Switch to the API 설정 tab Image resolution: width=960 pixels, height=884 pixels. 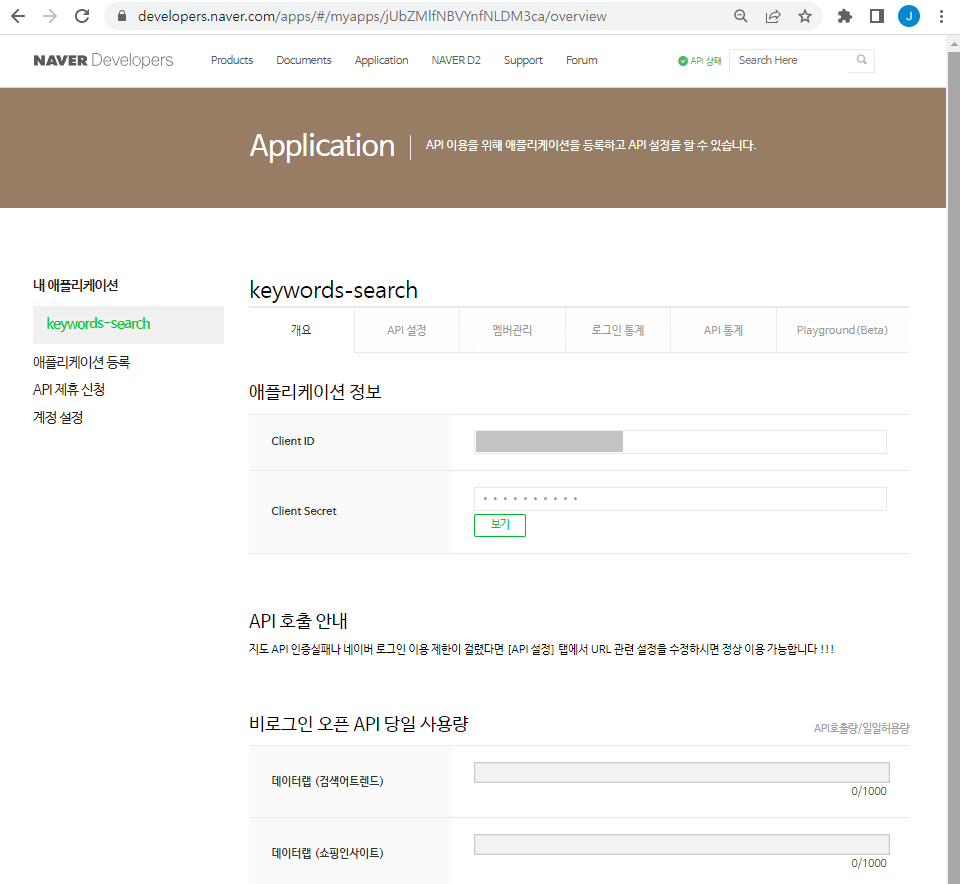click(406, 330)
